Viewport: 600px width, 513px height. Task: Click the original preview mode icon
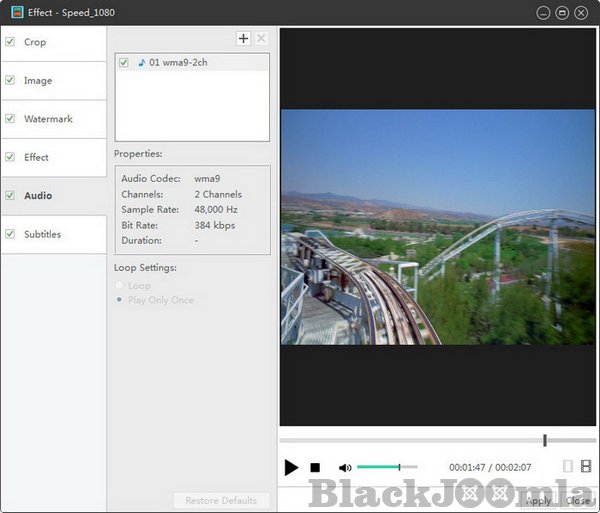coord(568,466)
